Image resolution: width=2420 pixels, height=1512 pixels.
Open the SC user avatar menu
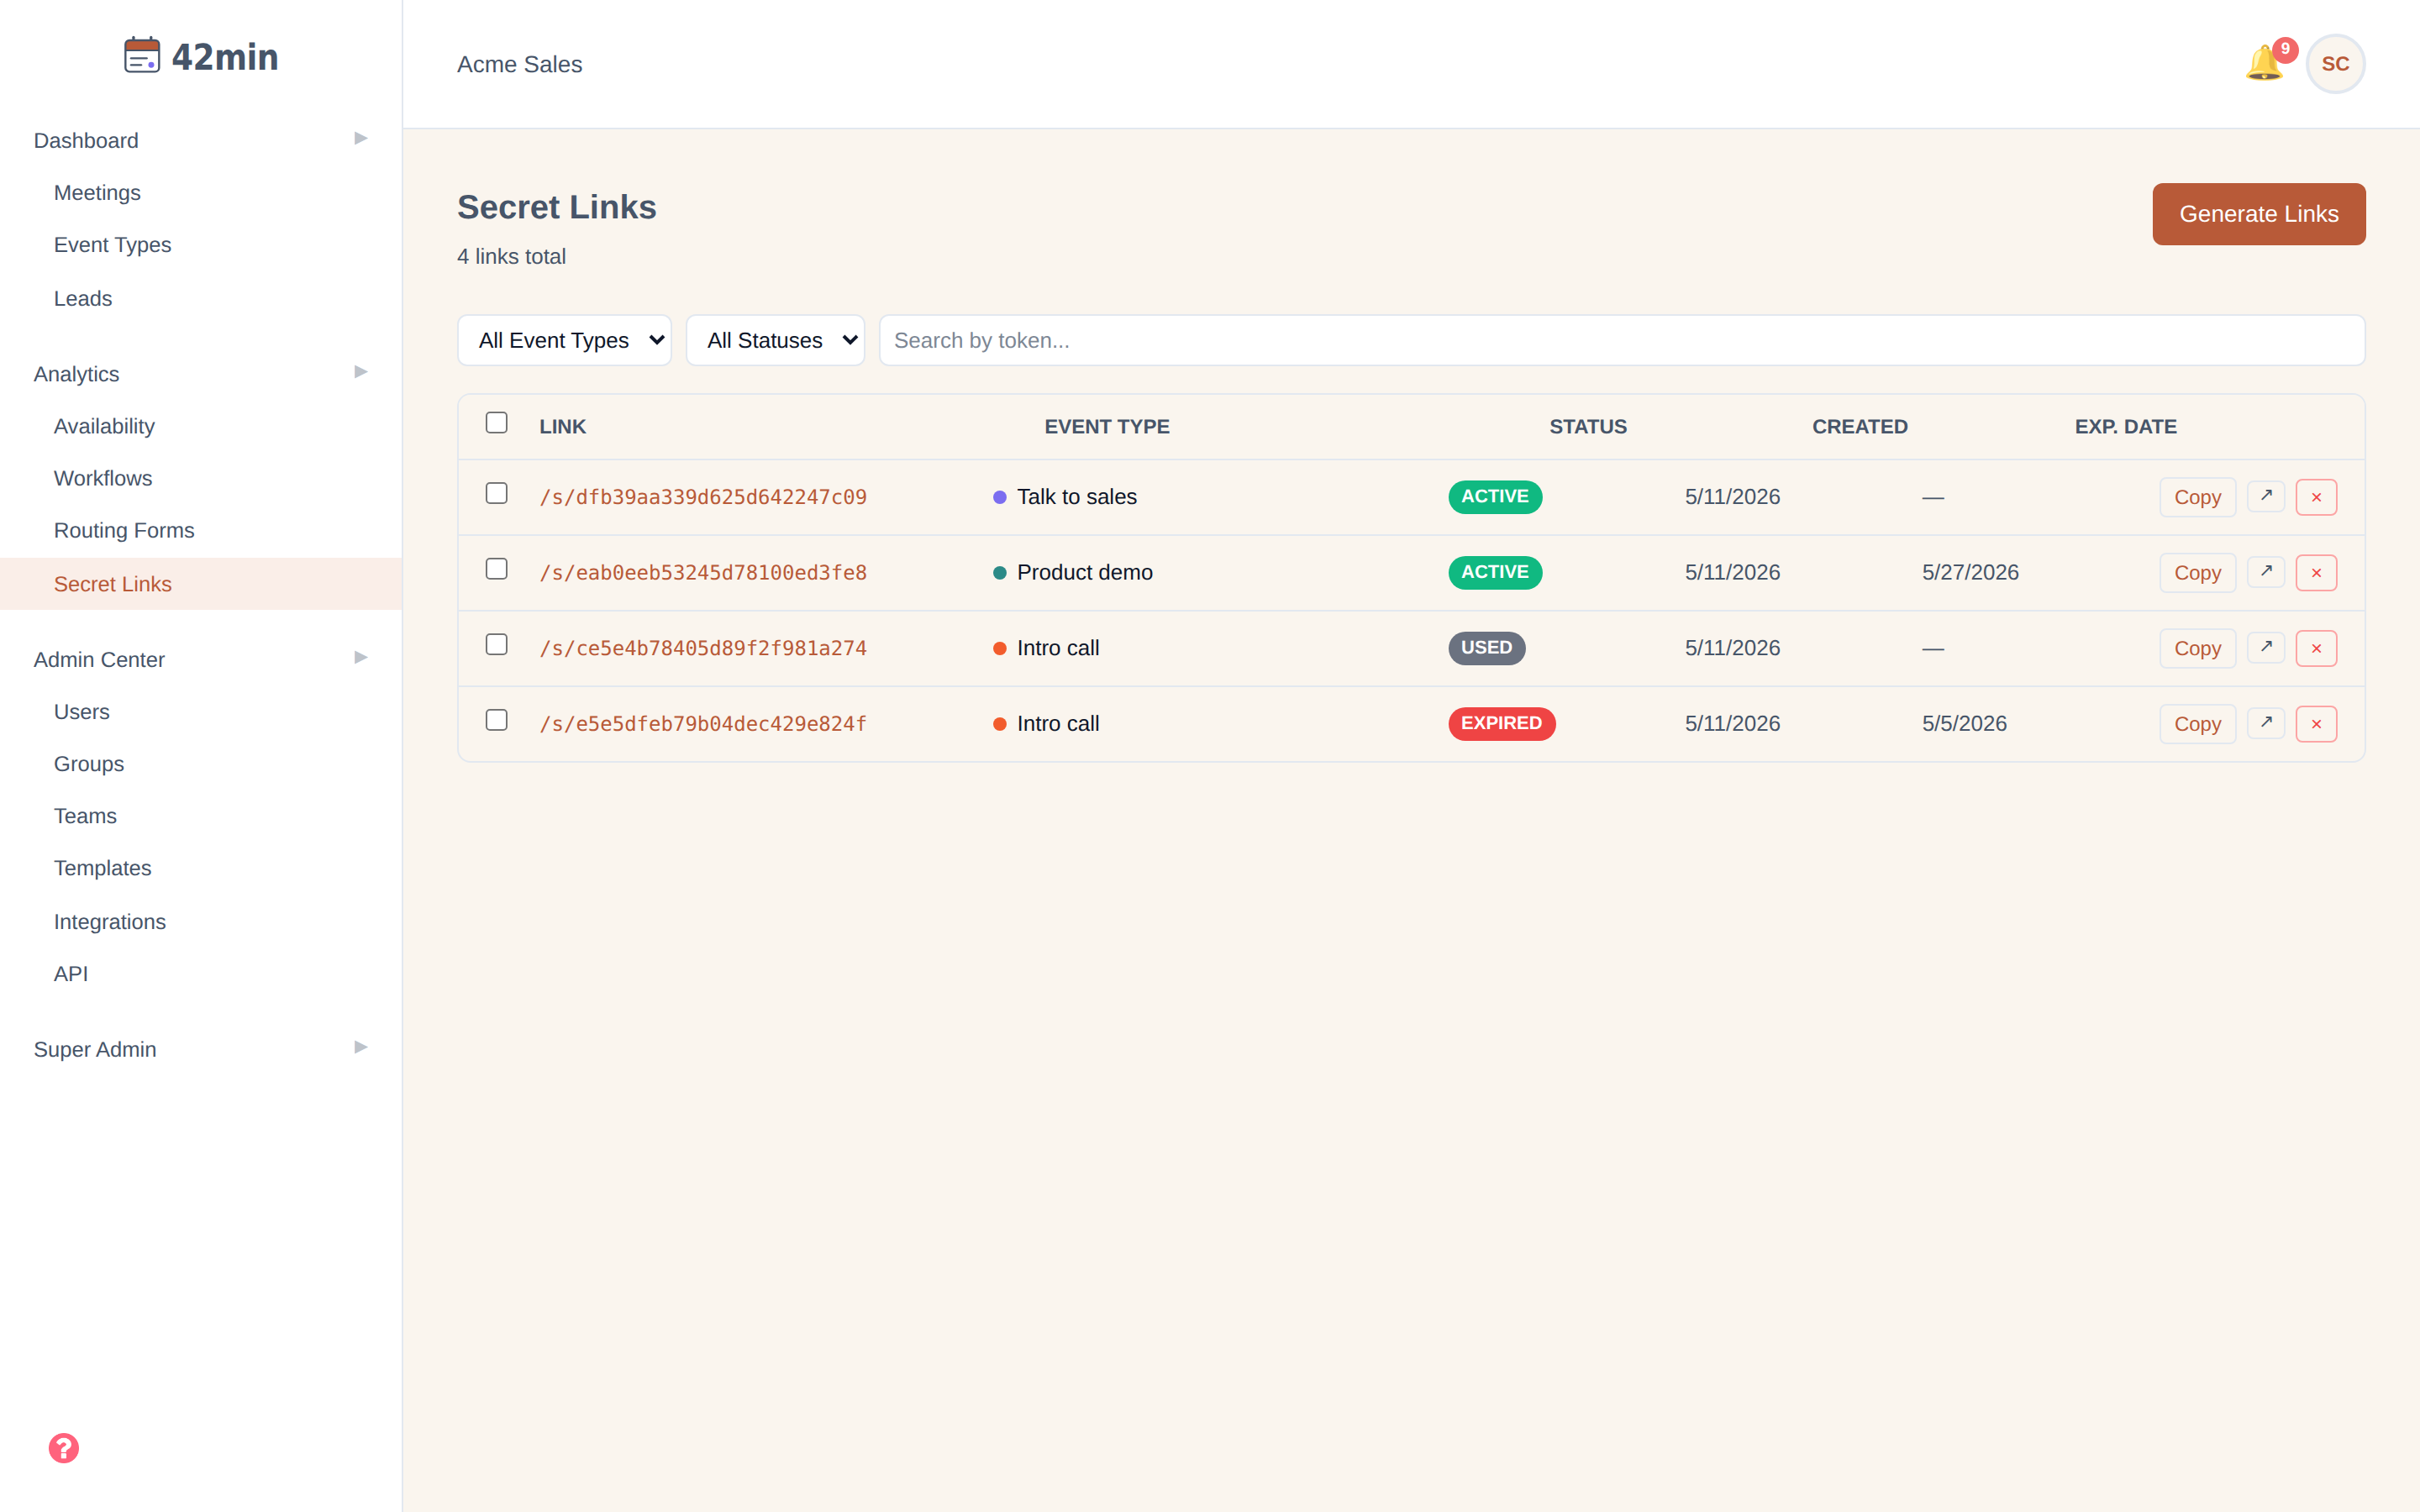click(2335, 64)
